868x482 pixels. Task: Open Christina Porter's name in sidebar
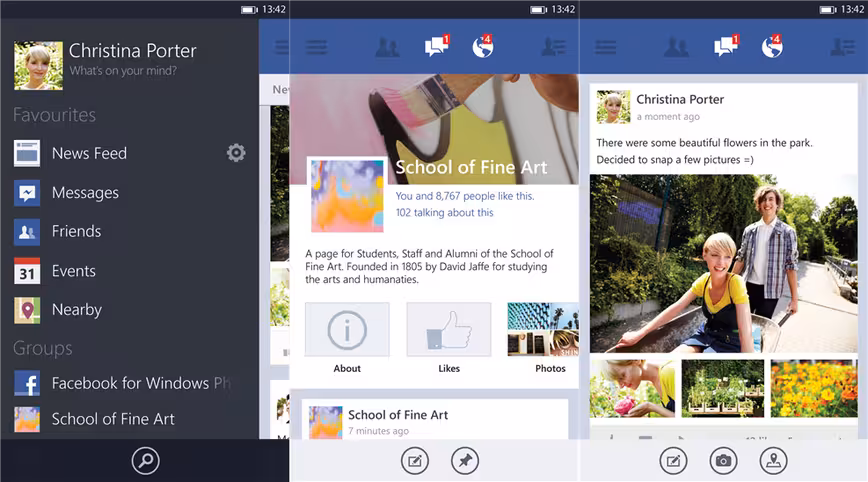coord(132,51)
